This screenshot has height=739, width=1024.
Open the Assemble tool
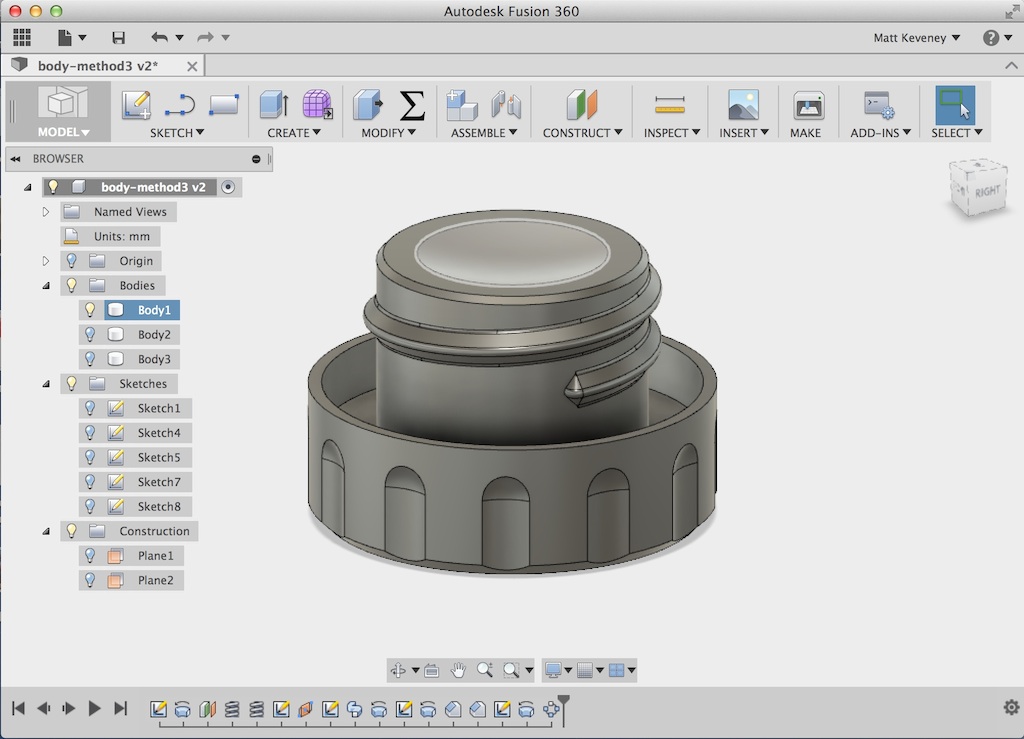461,105
